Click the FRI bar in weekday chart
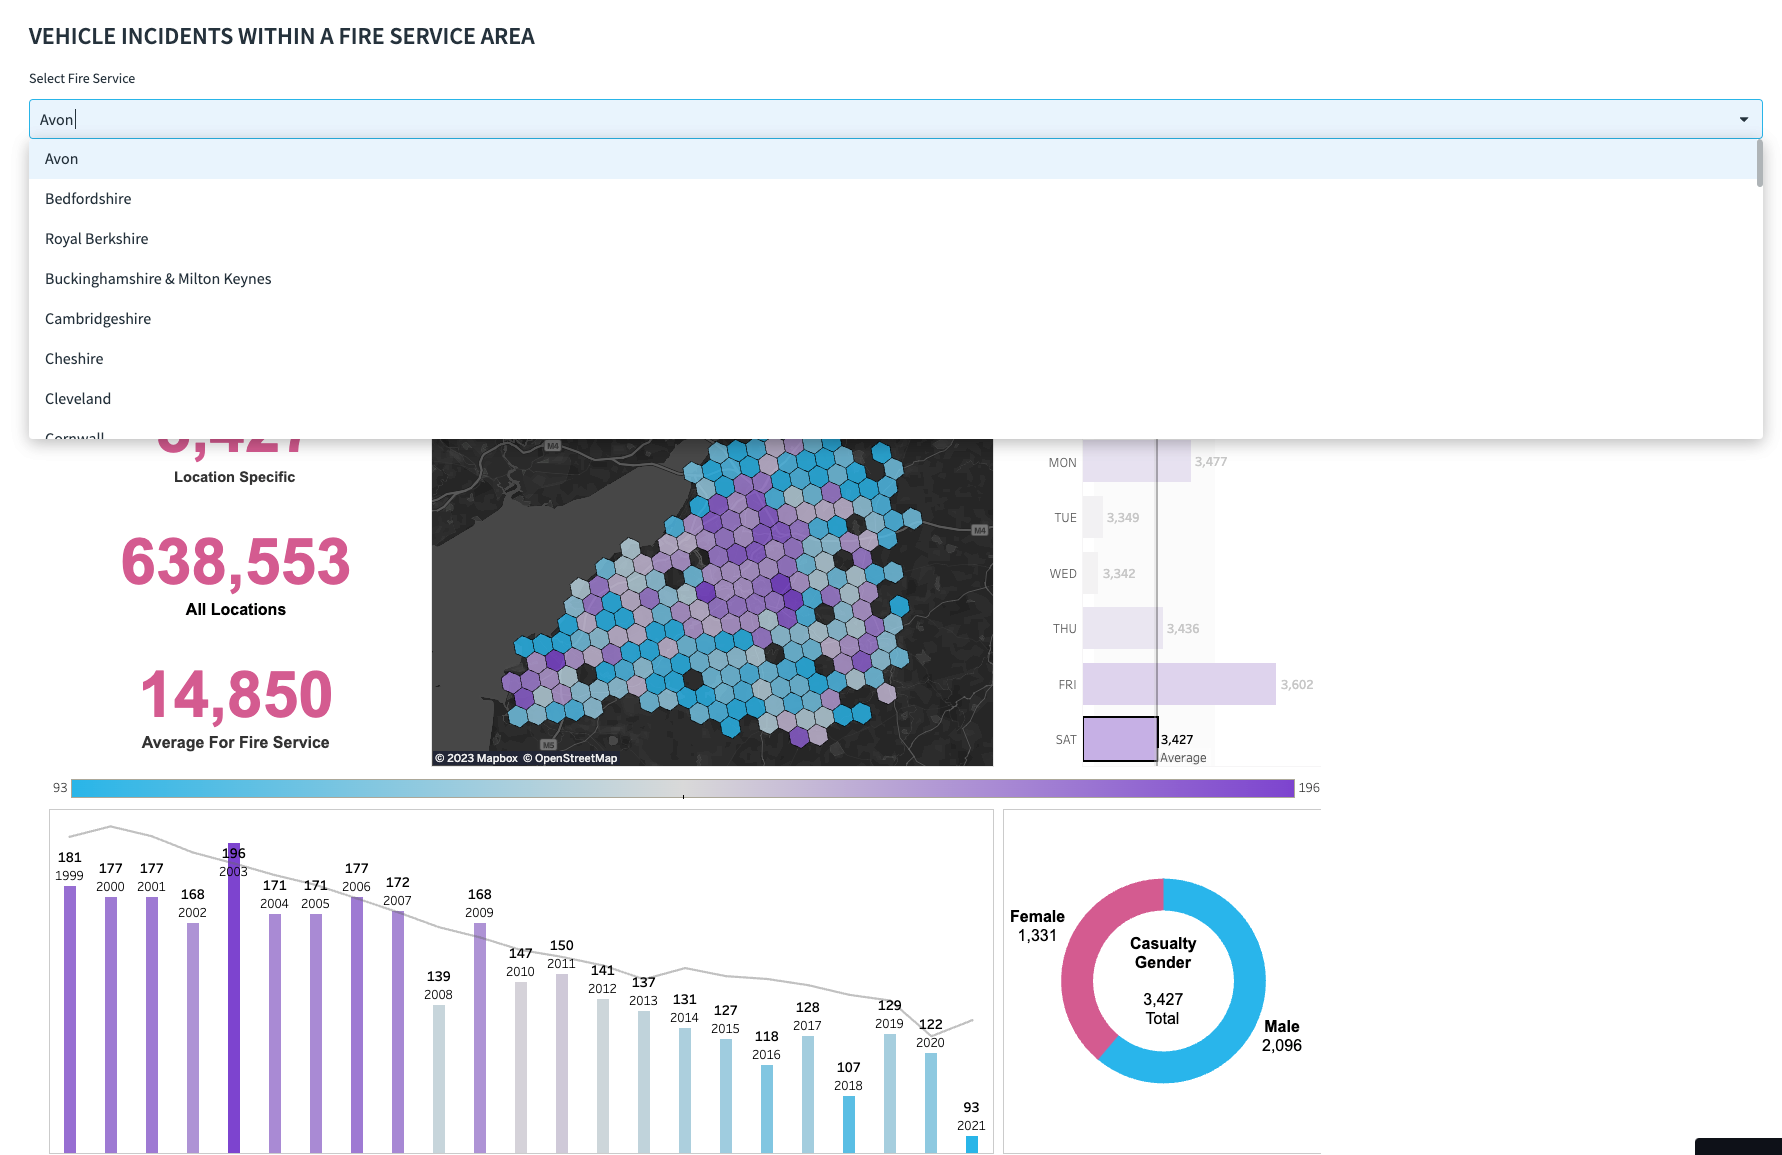 (x=1178, y=684)
